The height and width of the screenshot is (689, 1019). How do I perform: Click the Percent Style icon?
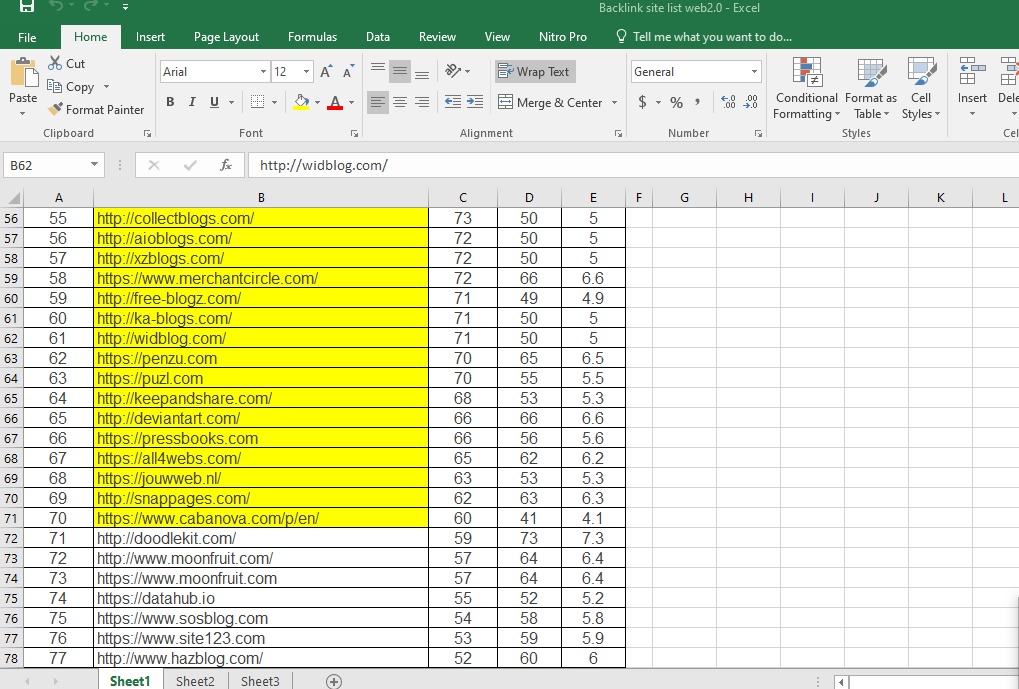coord(677,102)
